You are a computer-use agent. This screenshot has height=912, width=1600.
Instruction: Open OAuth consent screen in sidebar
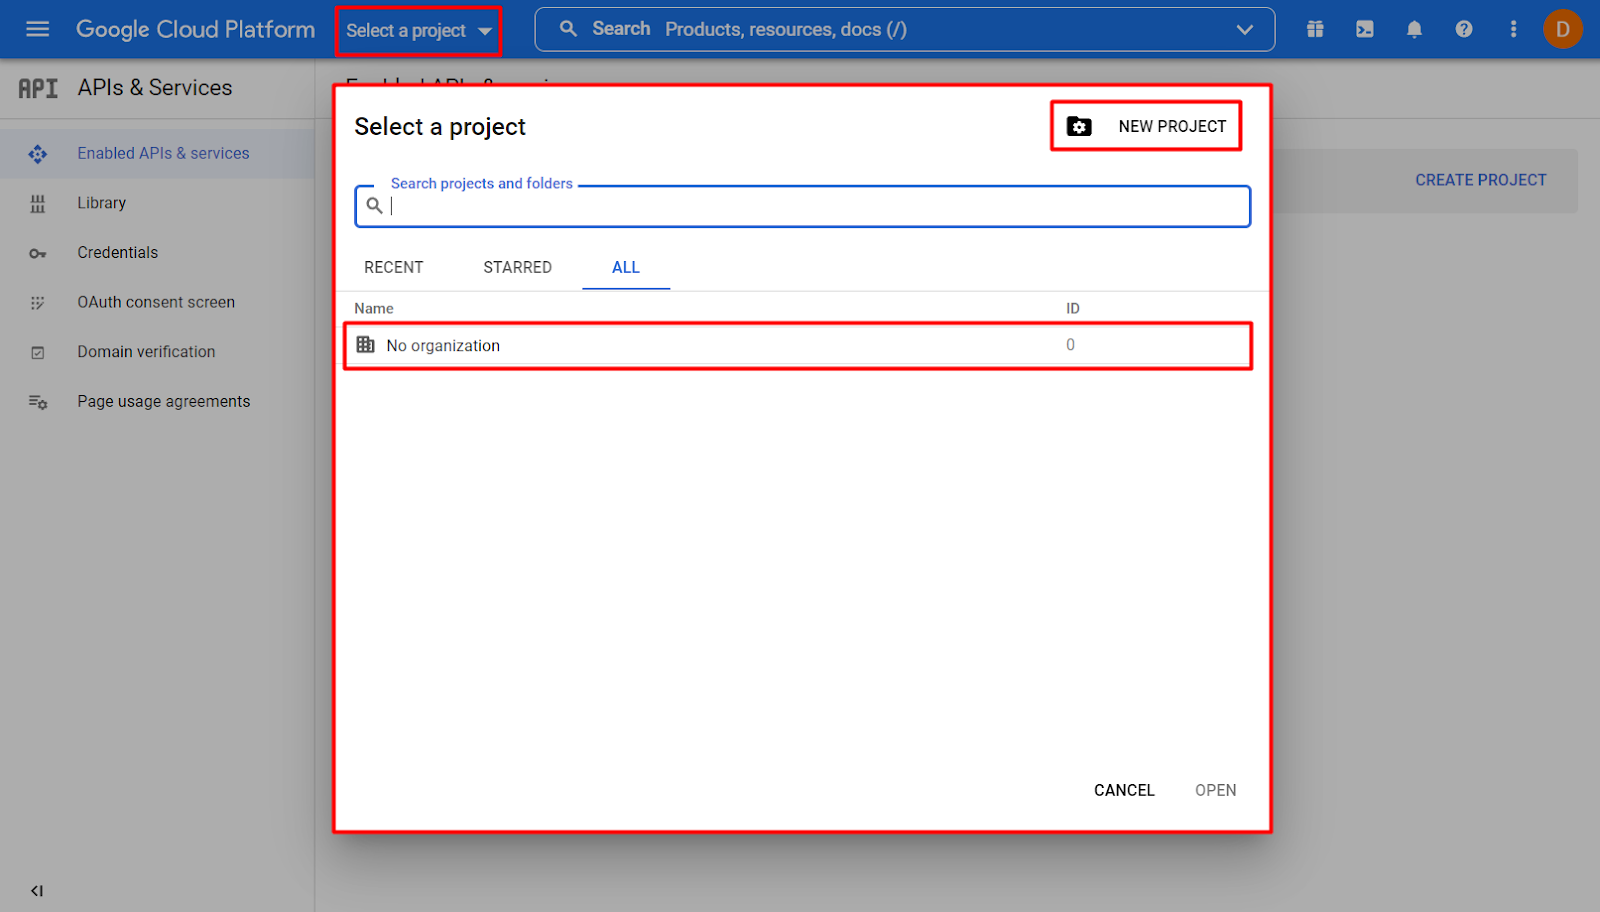157,302
